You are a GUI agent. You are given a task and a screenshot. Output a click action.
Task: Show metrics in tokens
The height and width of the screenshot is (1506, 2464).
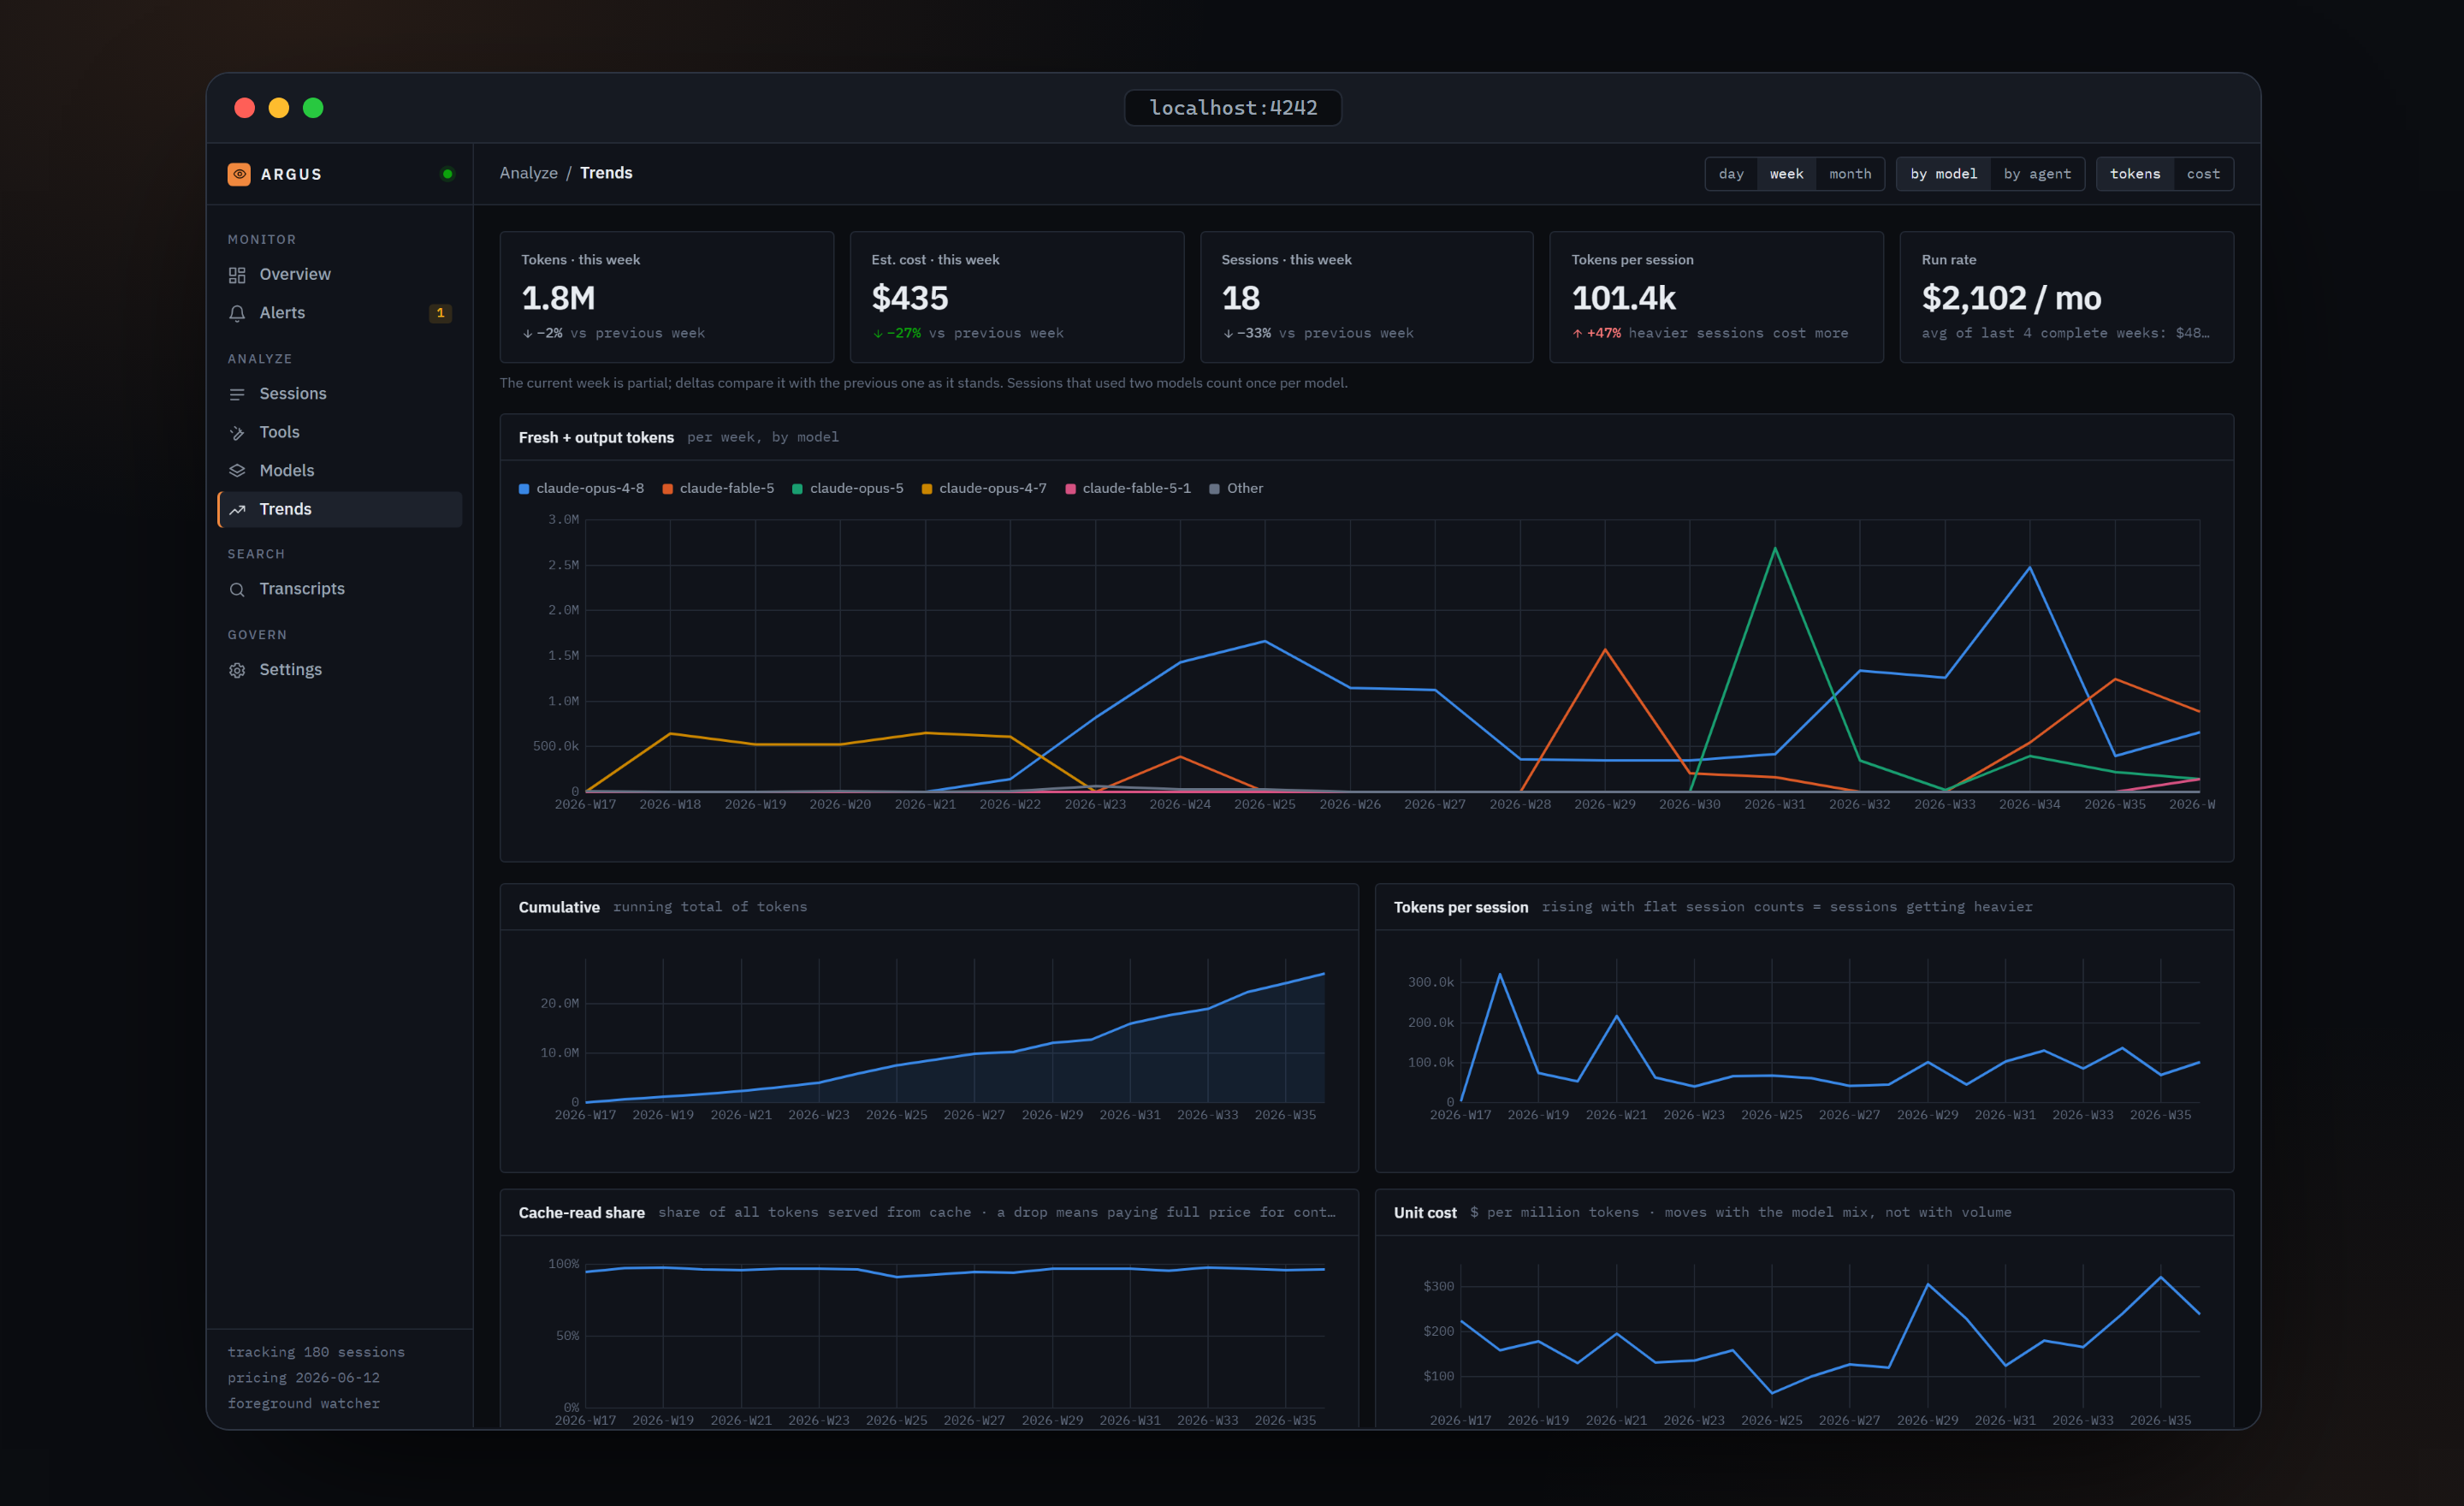tap(2135, 174)
